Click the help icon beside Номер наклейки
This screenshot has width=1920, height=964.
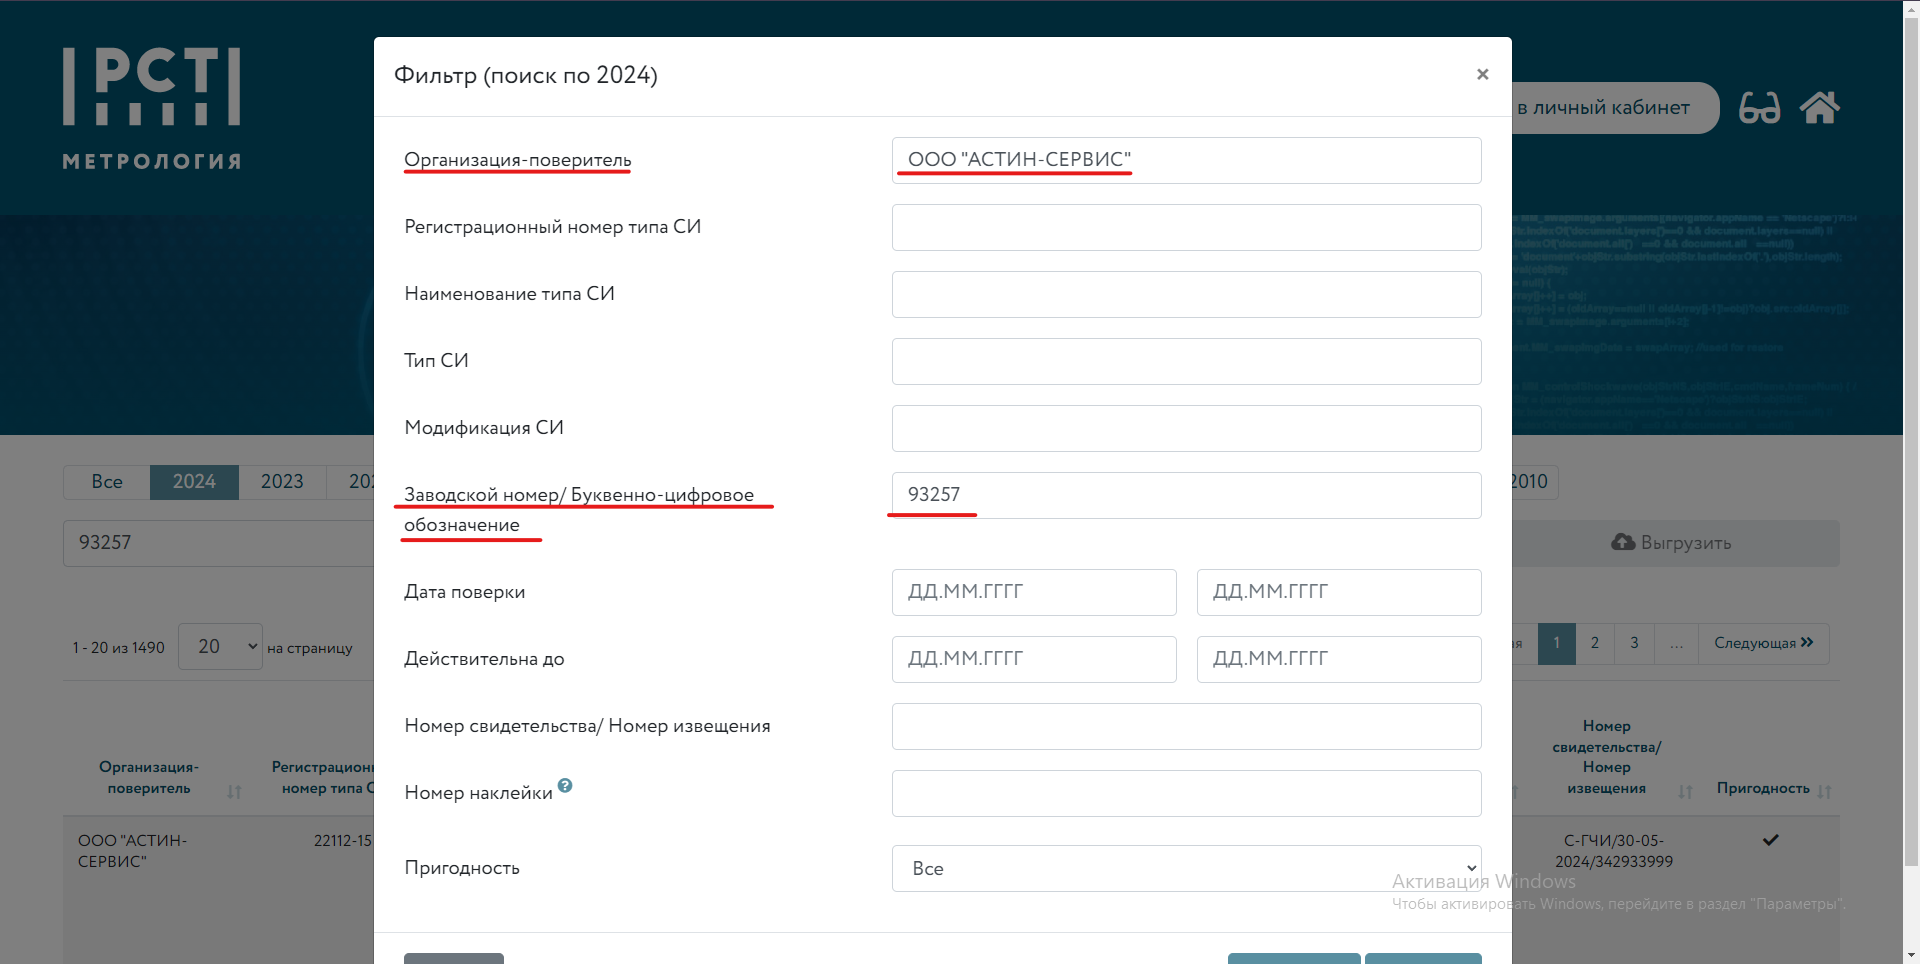(565, 786)
